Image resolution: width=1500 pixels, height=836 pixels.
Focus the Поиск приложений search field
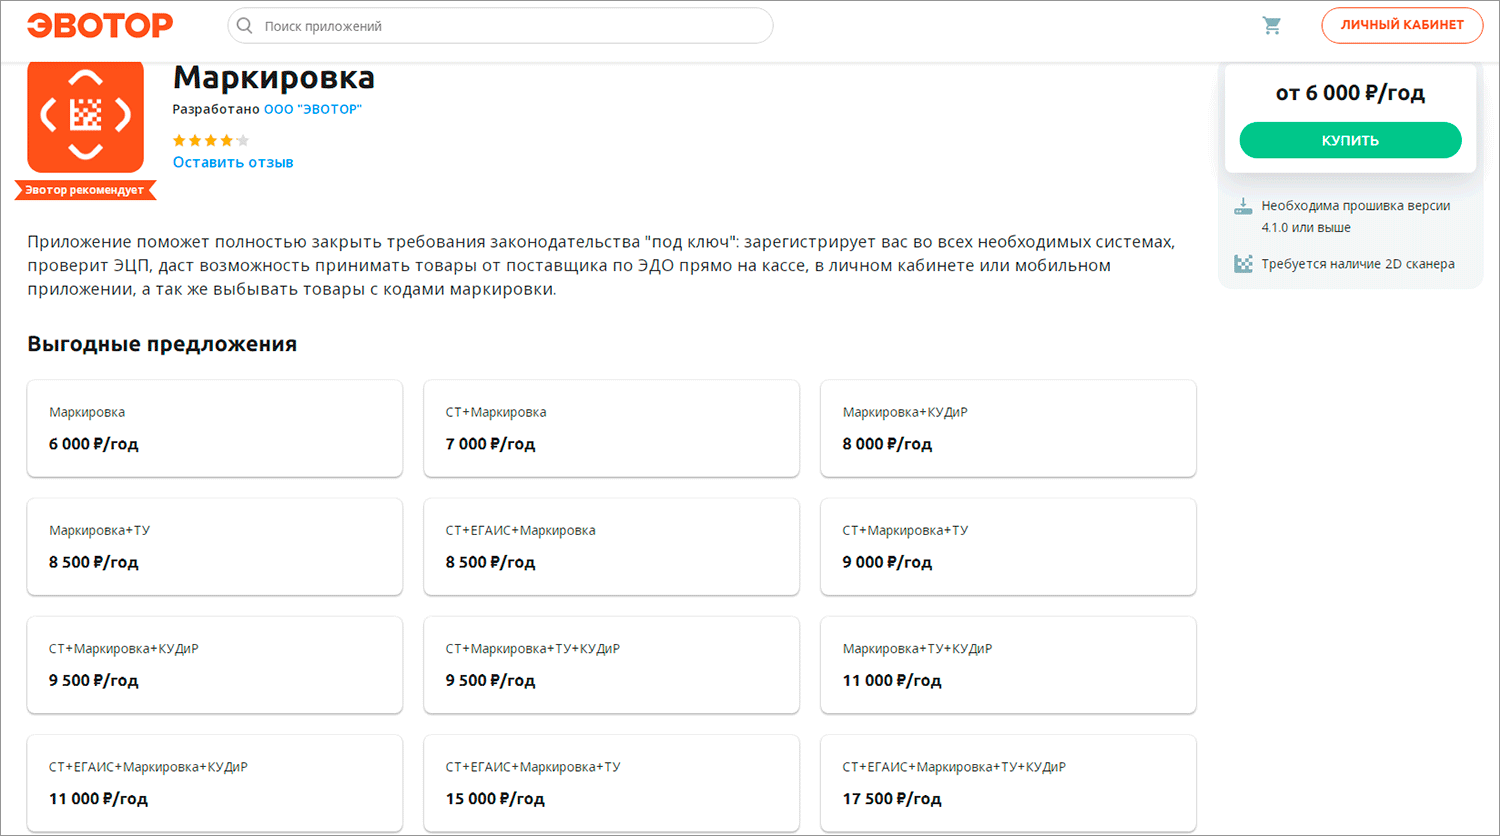click(500, 26)
